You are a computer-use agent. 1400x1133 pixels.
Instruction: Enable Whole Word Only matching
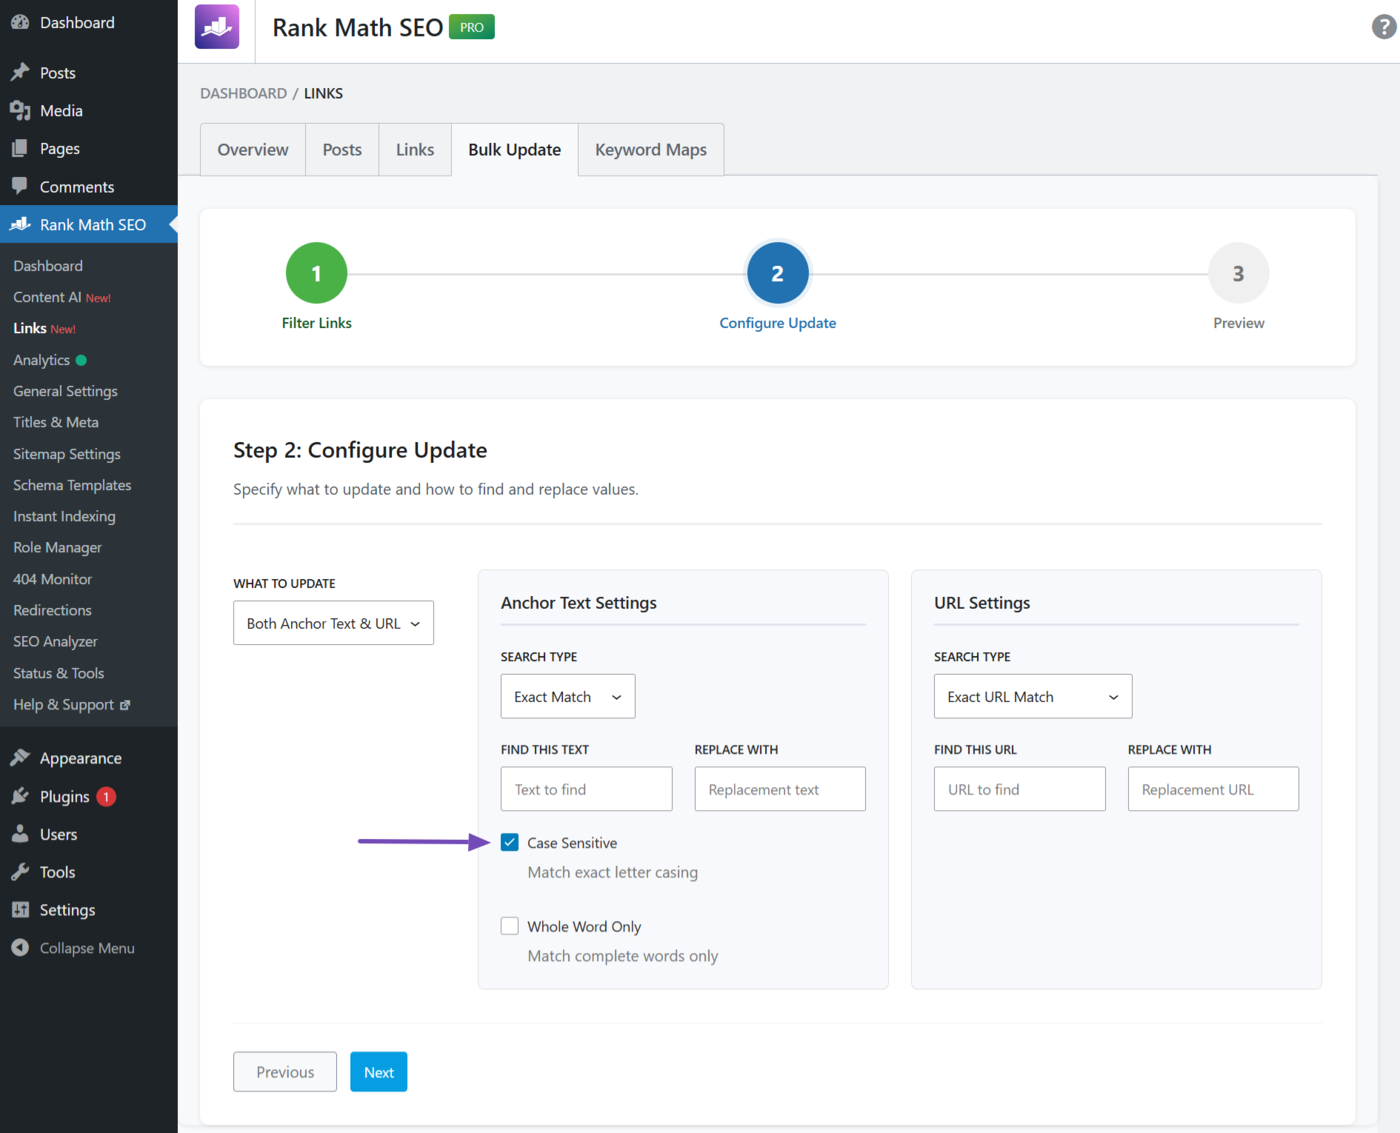(x=510, y=925)
